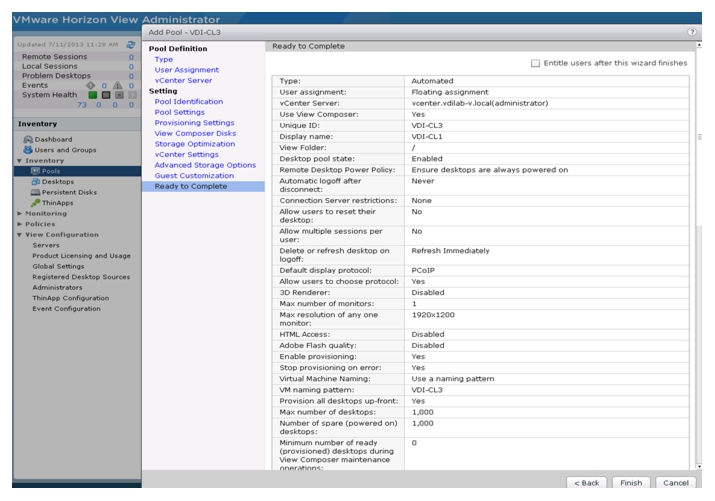Click the Pools icon in sidebar
Image resolution: width=715 pixels, height=501 pixels.
pos(35,171)
